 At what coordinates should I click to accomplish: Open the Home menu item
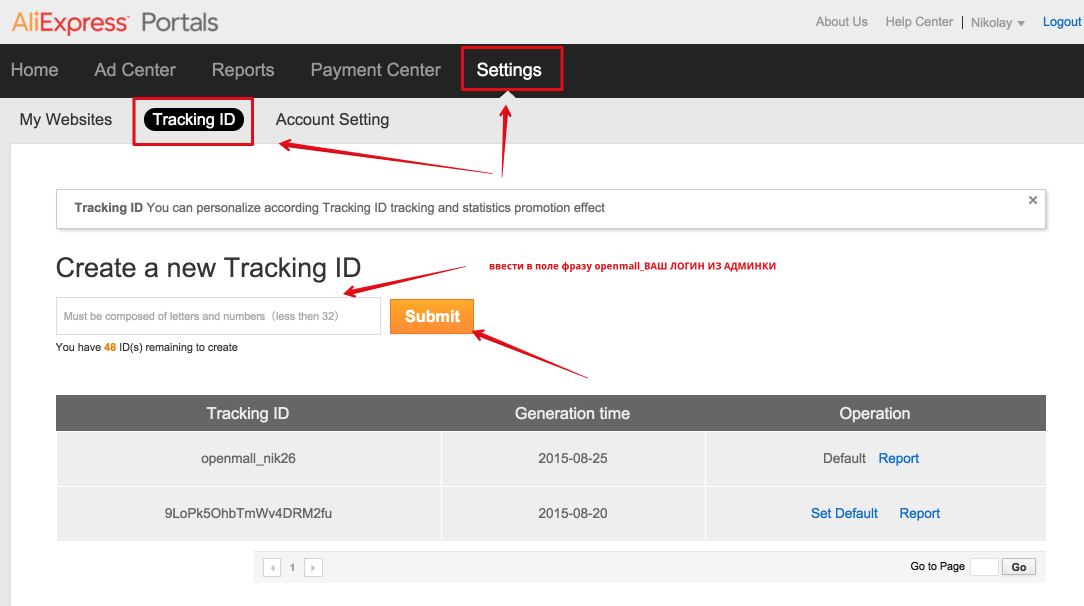tap(34, 70)
